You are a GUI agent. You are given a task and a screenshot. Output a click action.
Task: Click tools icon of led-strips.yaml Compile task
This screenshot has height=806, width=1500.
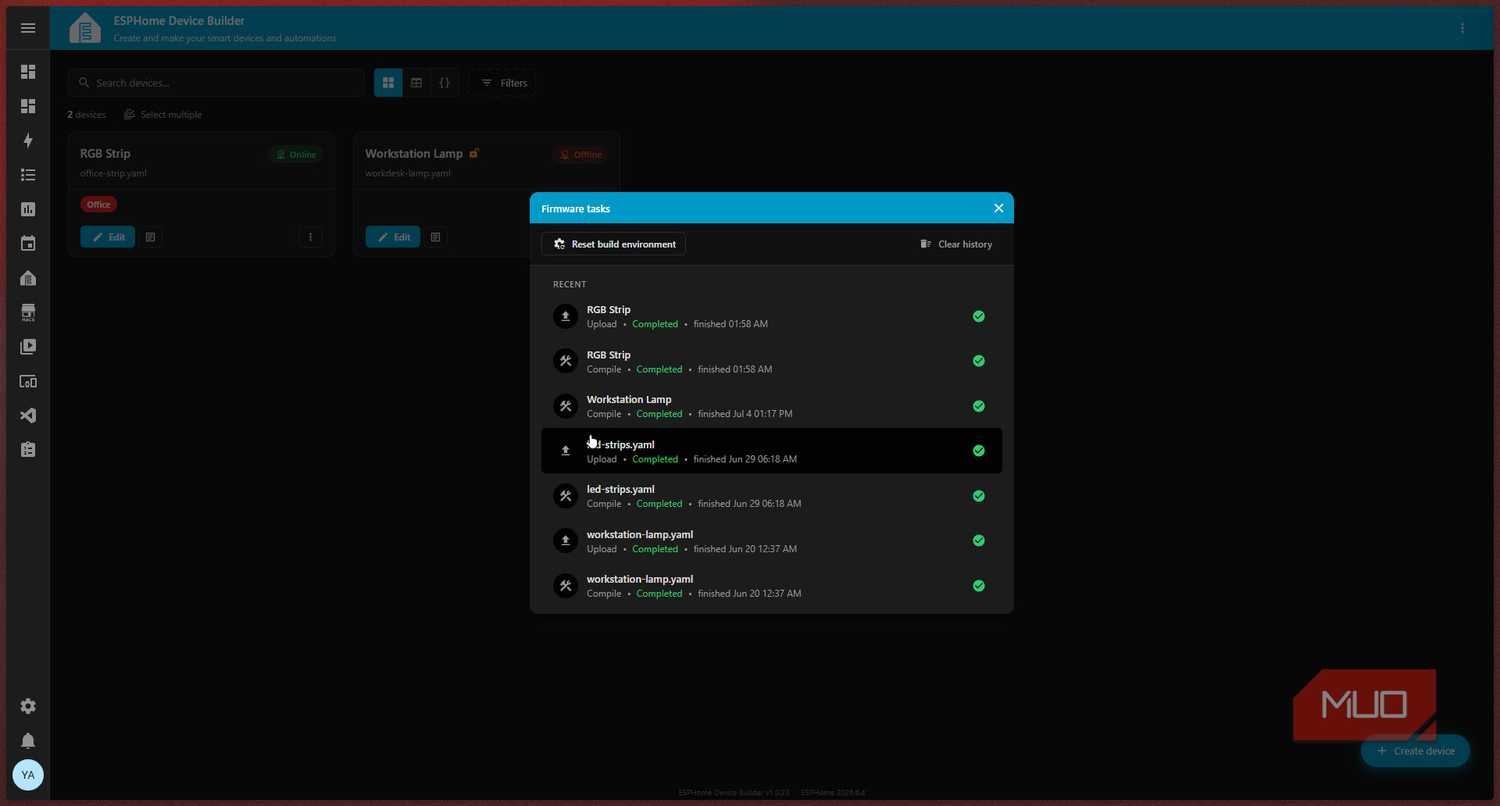[565, 496]
